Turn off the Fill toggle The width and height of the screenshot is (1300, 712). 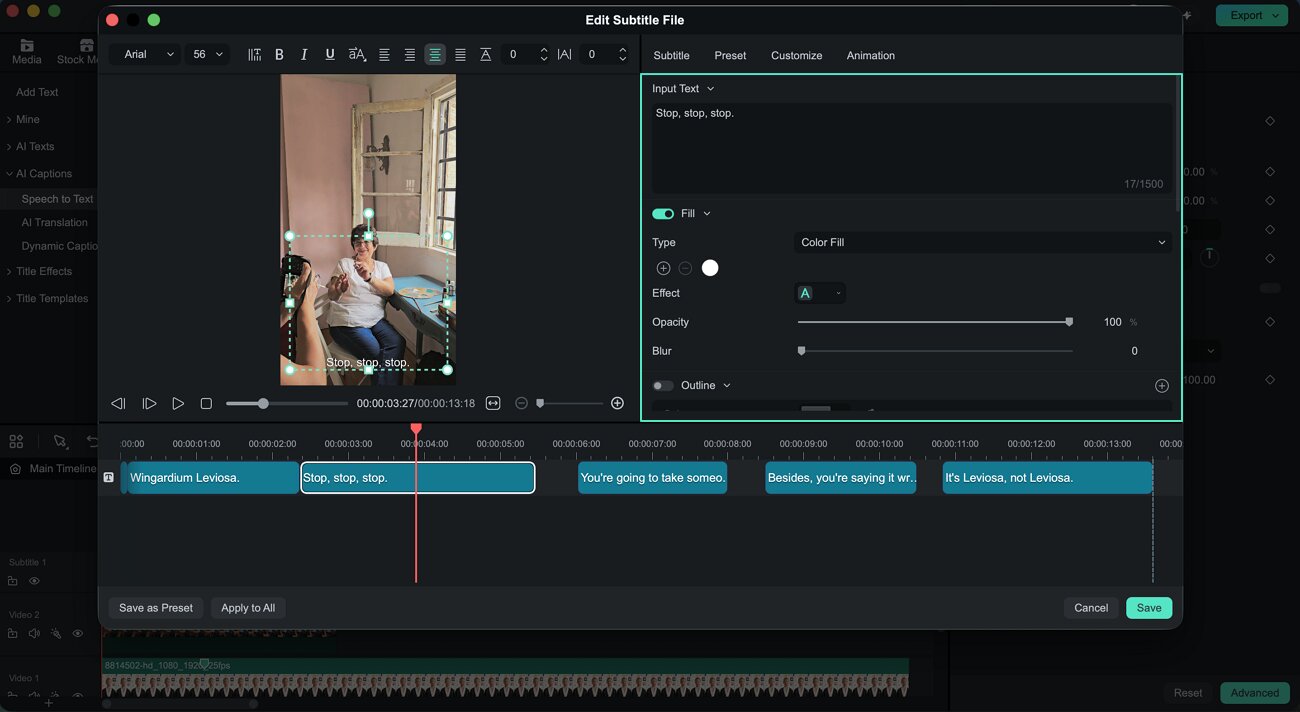pos(663,213)
